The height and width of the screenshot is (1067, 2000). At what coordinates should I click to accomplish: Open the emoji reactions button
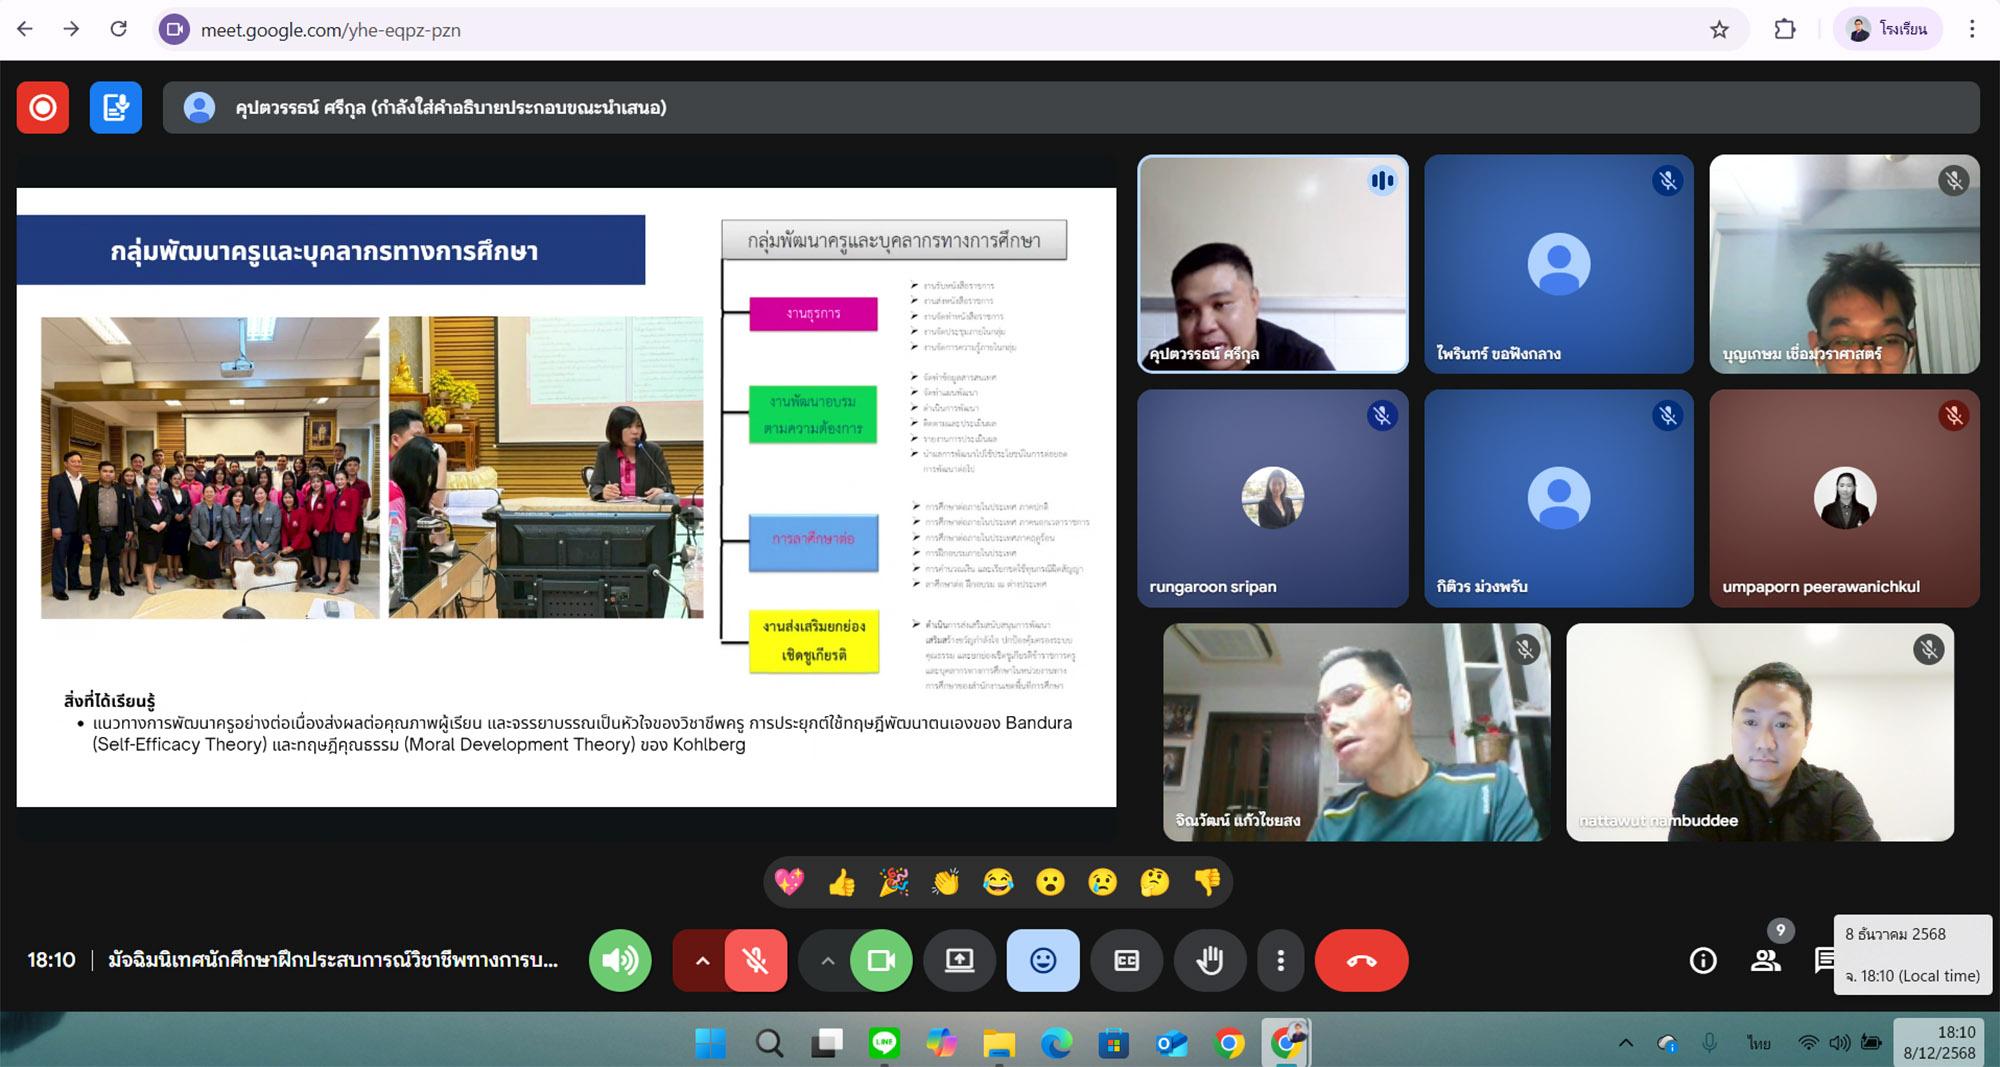tap(1042, 961)
